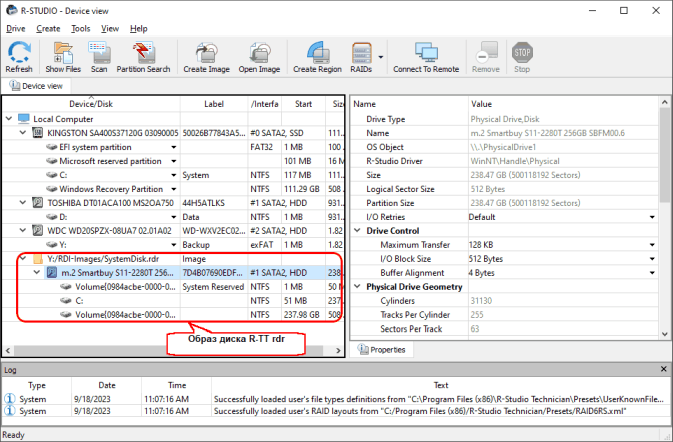This screenshot has width=673, height=442.
Task: Collapse the Drive Control section
Action: click(357, 230)
